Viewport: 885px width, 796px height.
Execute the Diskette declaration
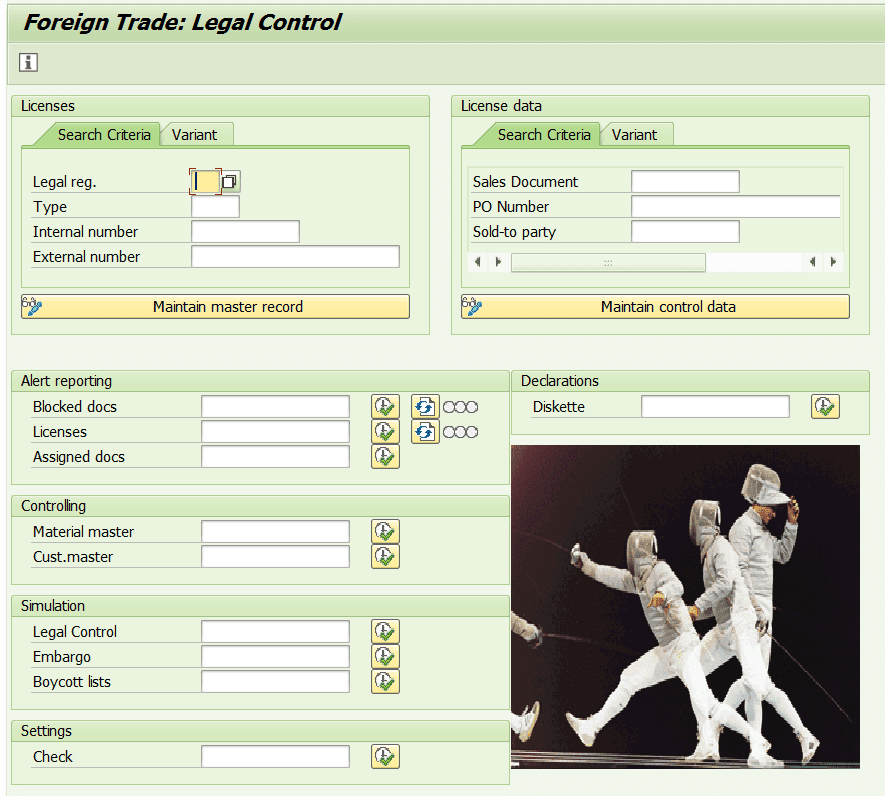[825, 407]
